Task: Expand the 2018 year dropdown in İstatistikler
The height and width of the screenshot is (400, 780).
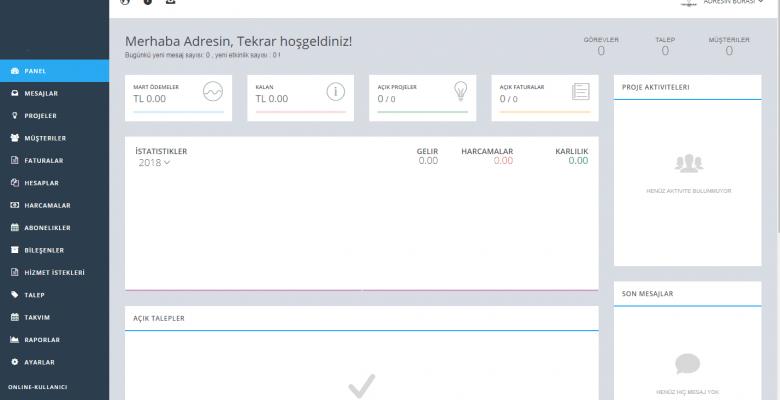Action: click(x=154, y=163)
